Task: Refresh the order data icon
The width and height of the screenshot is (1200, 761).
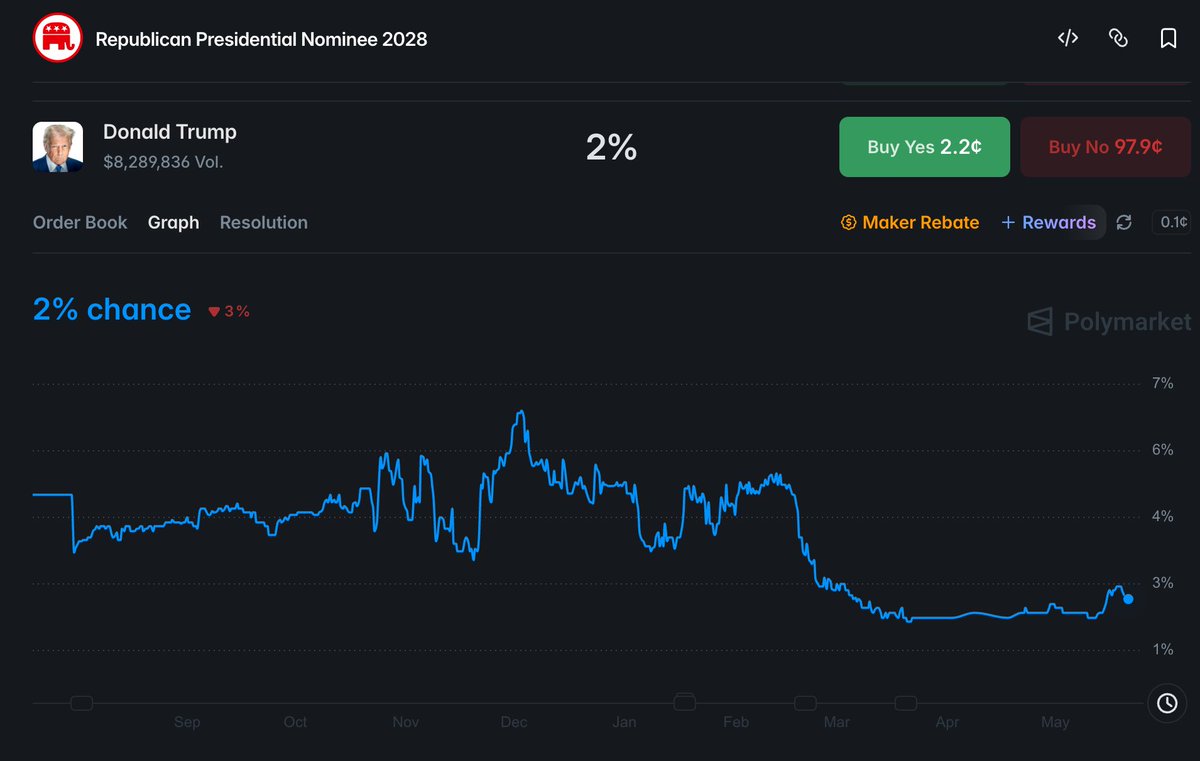Action: (x=1124, y=223)
